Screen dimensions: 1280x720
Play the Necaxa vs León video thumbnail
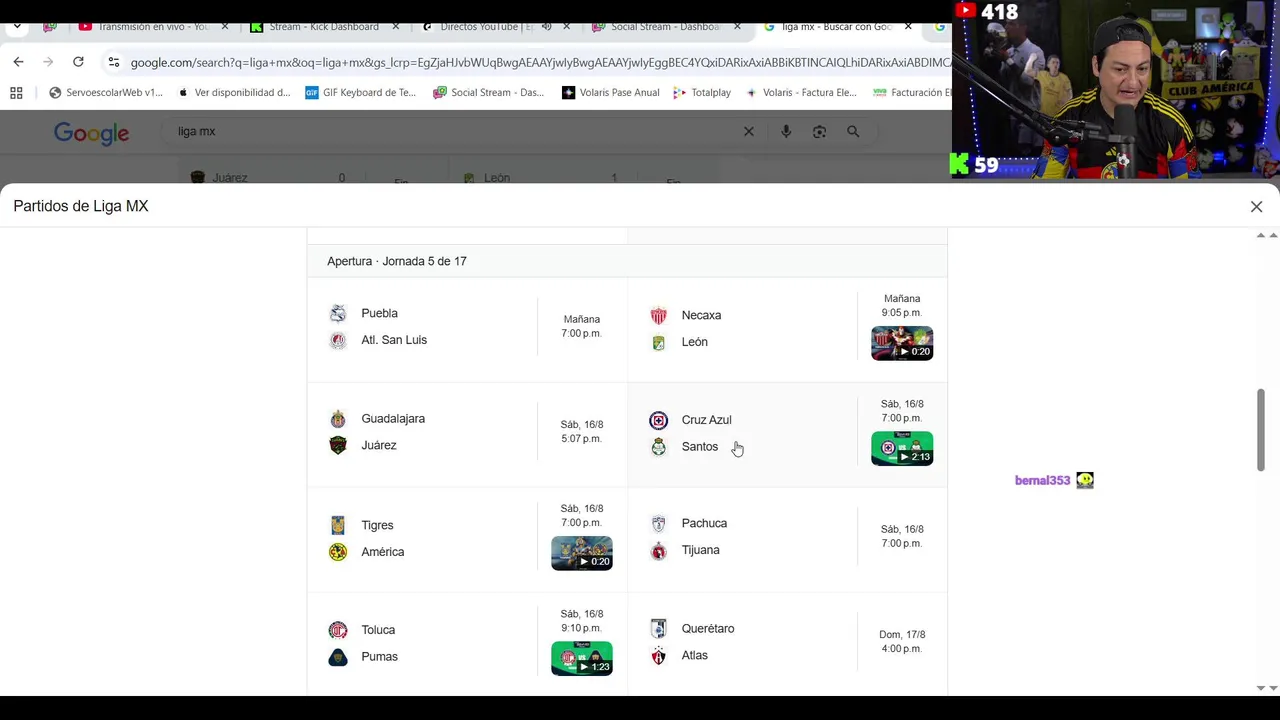(902, 343)
